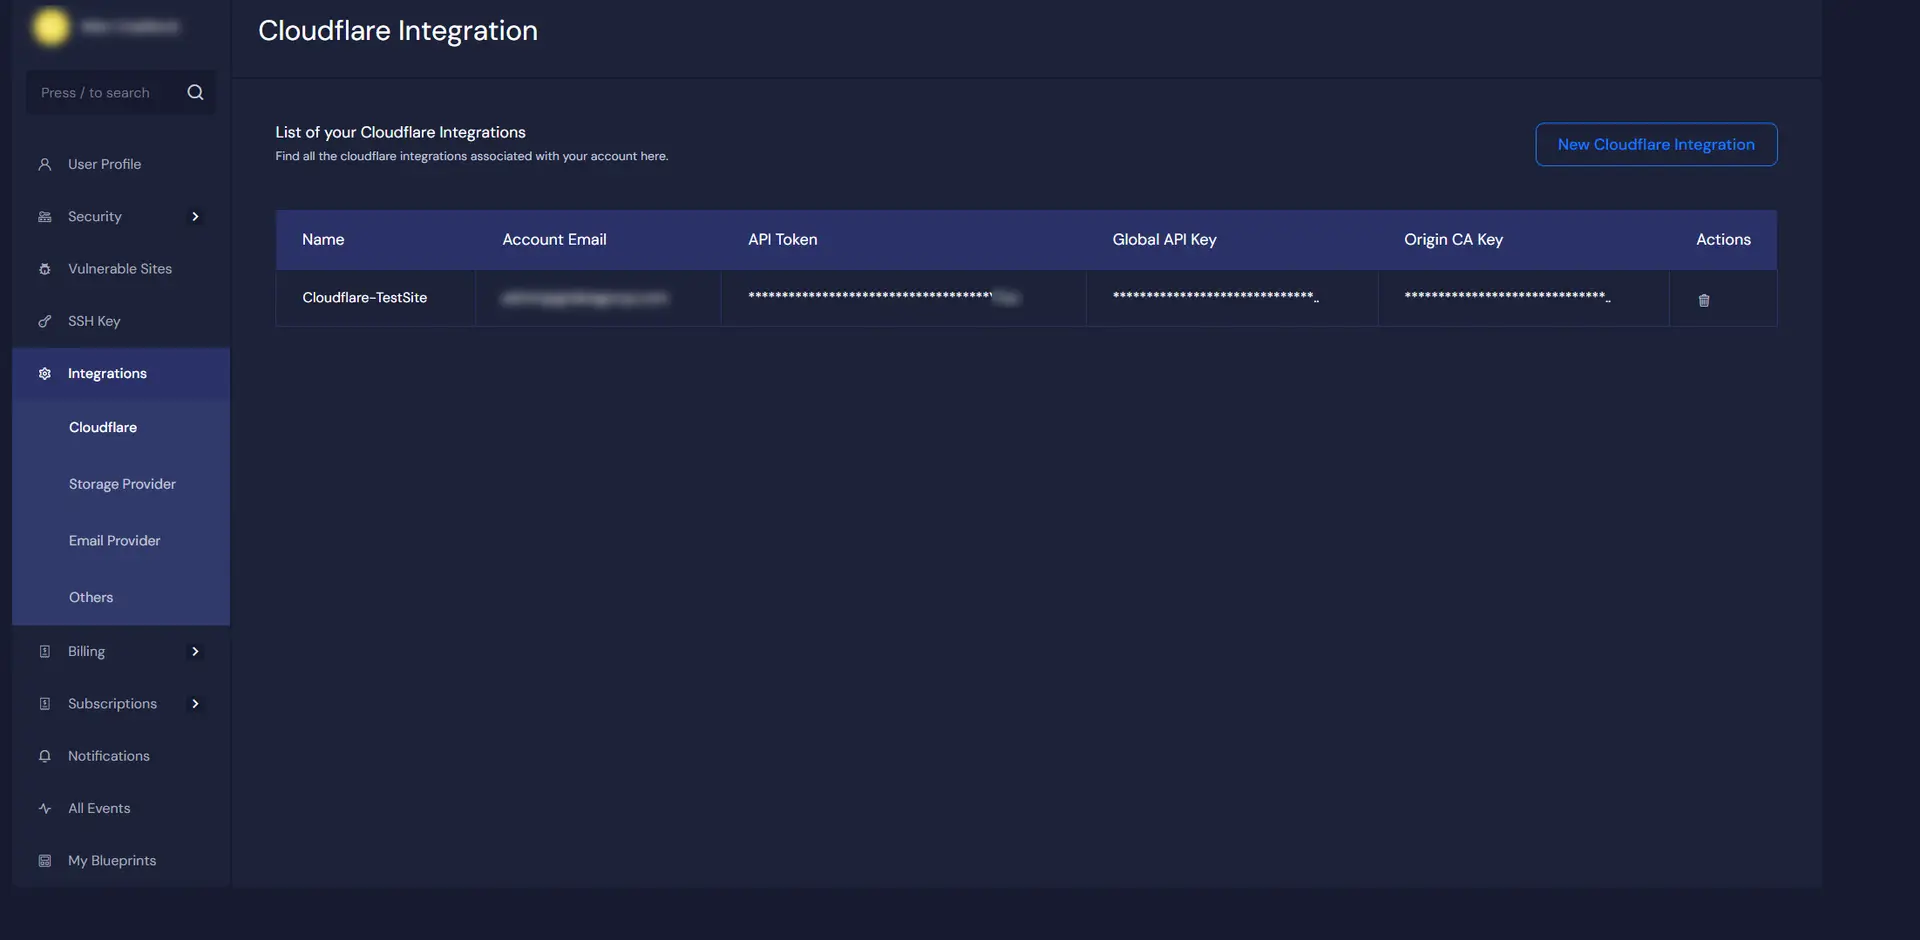The width and height of the screenshot is (1920, 940).
Task: Open the Cloudflare integrations submenu item
Action: (103, 427)
